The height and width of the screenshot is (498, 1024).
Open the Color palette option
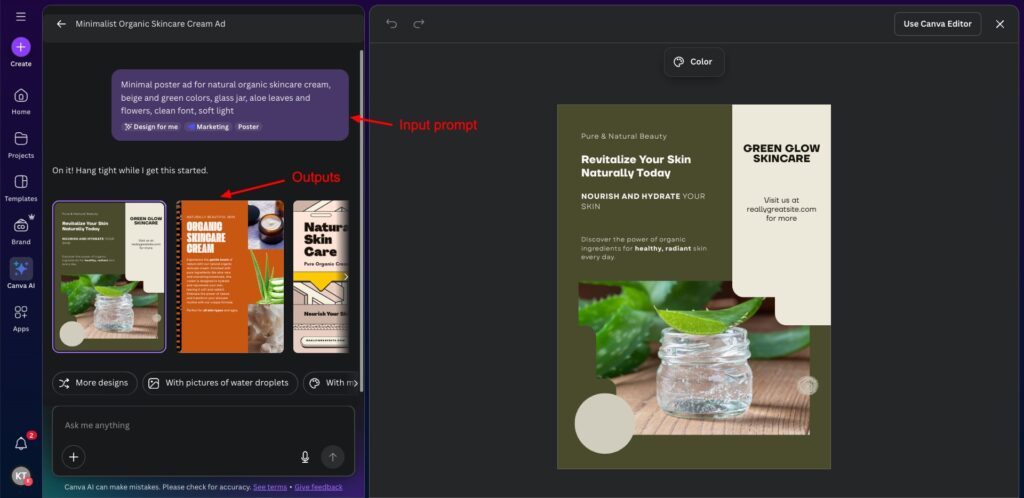pos(694,62)
